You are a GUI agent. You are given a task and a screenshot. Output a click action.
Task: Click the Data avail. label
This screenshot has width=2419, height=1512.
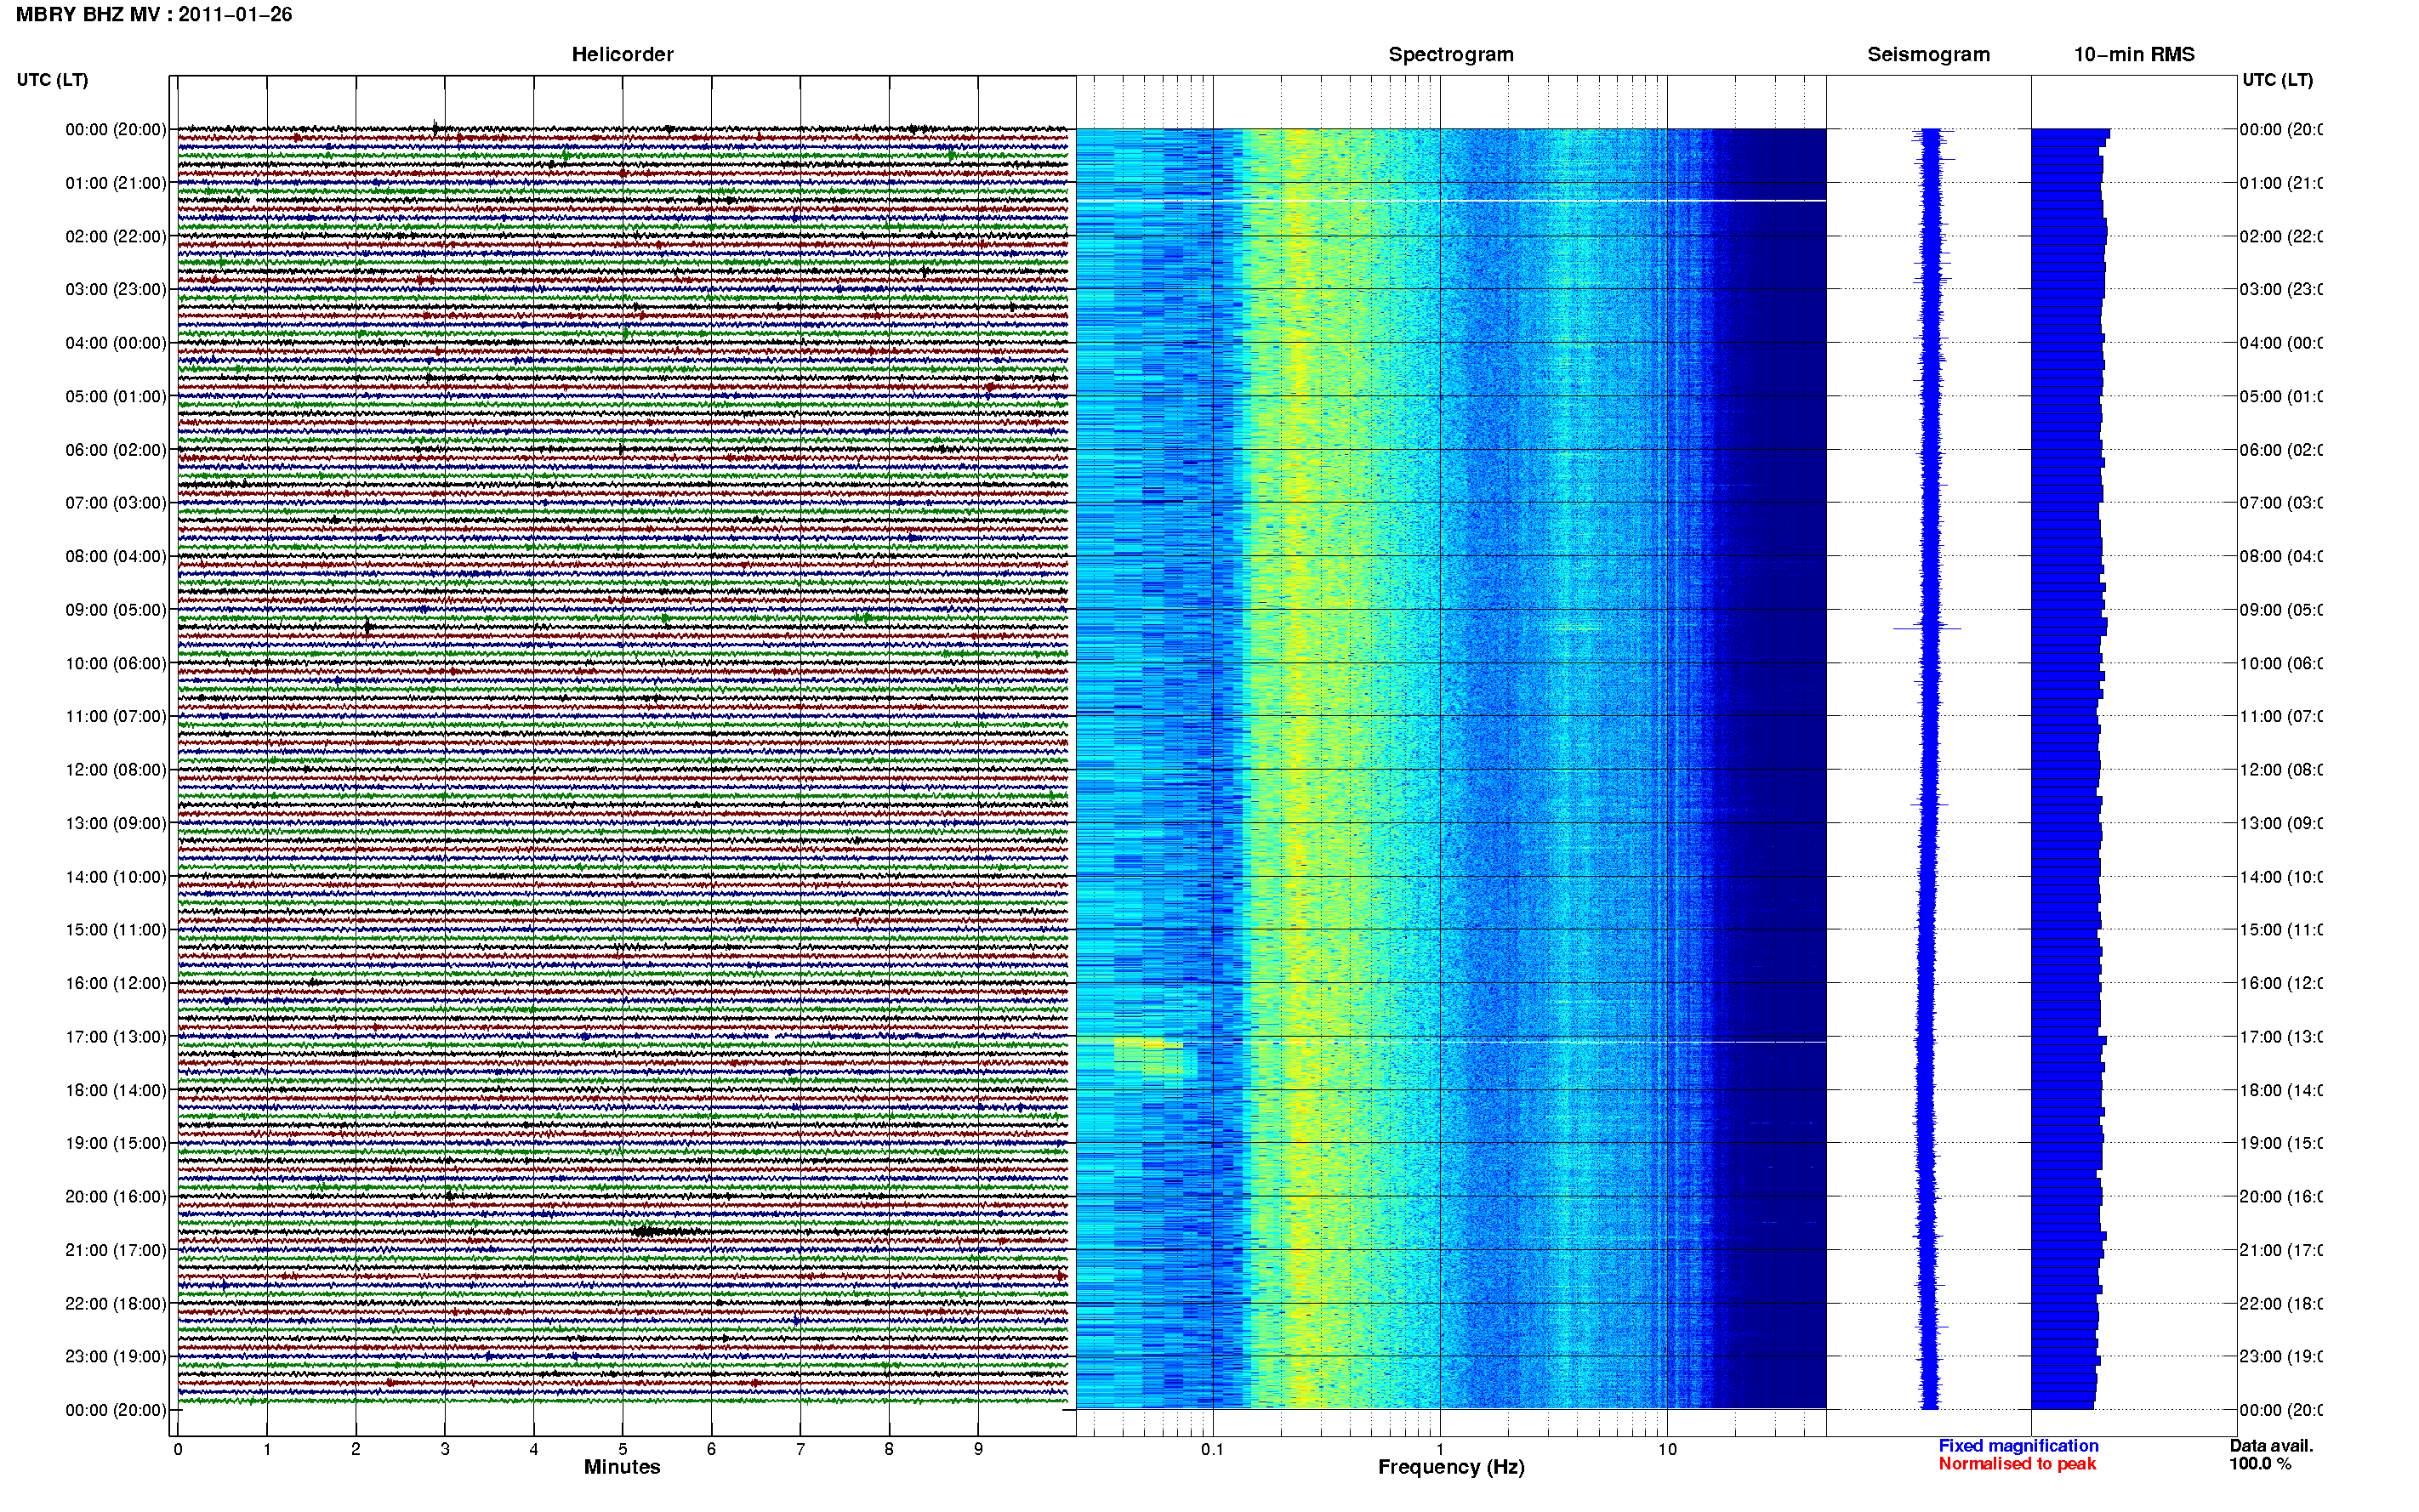coord(2271,1446)
